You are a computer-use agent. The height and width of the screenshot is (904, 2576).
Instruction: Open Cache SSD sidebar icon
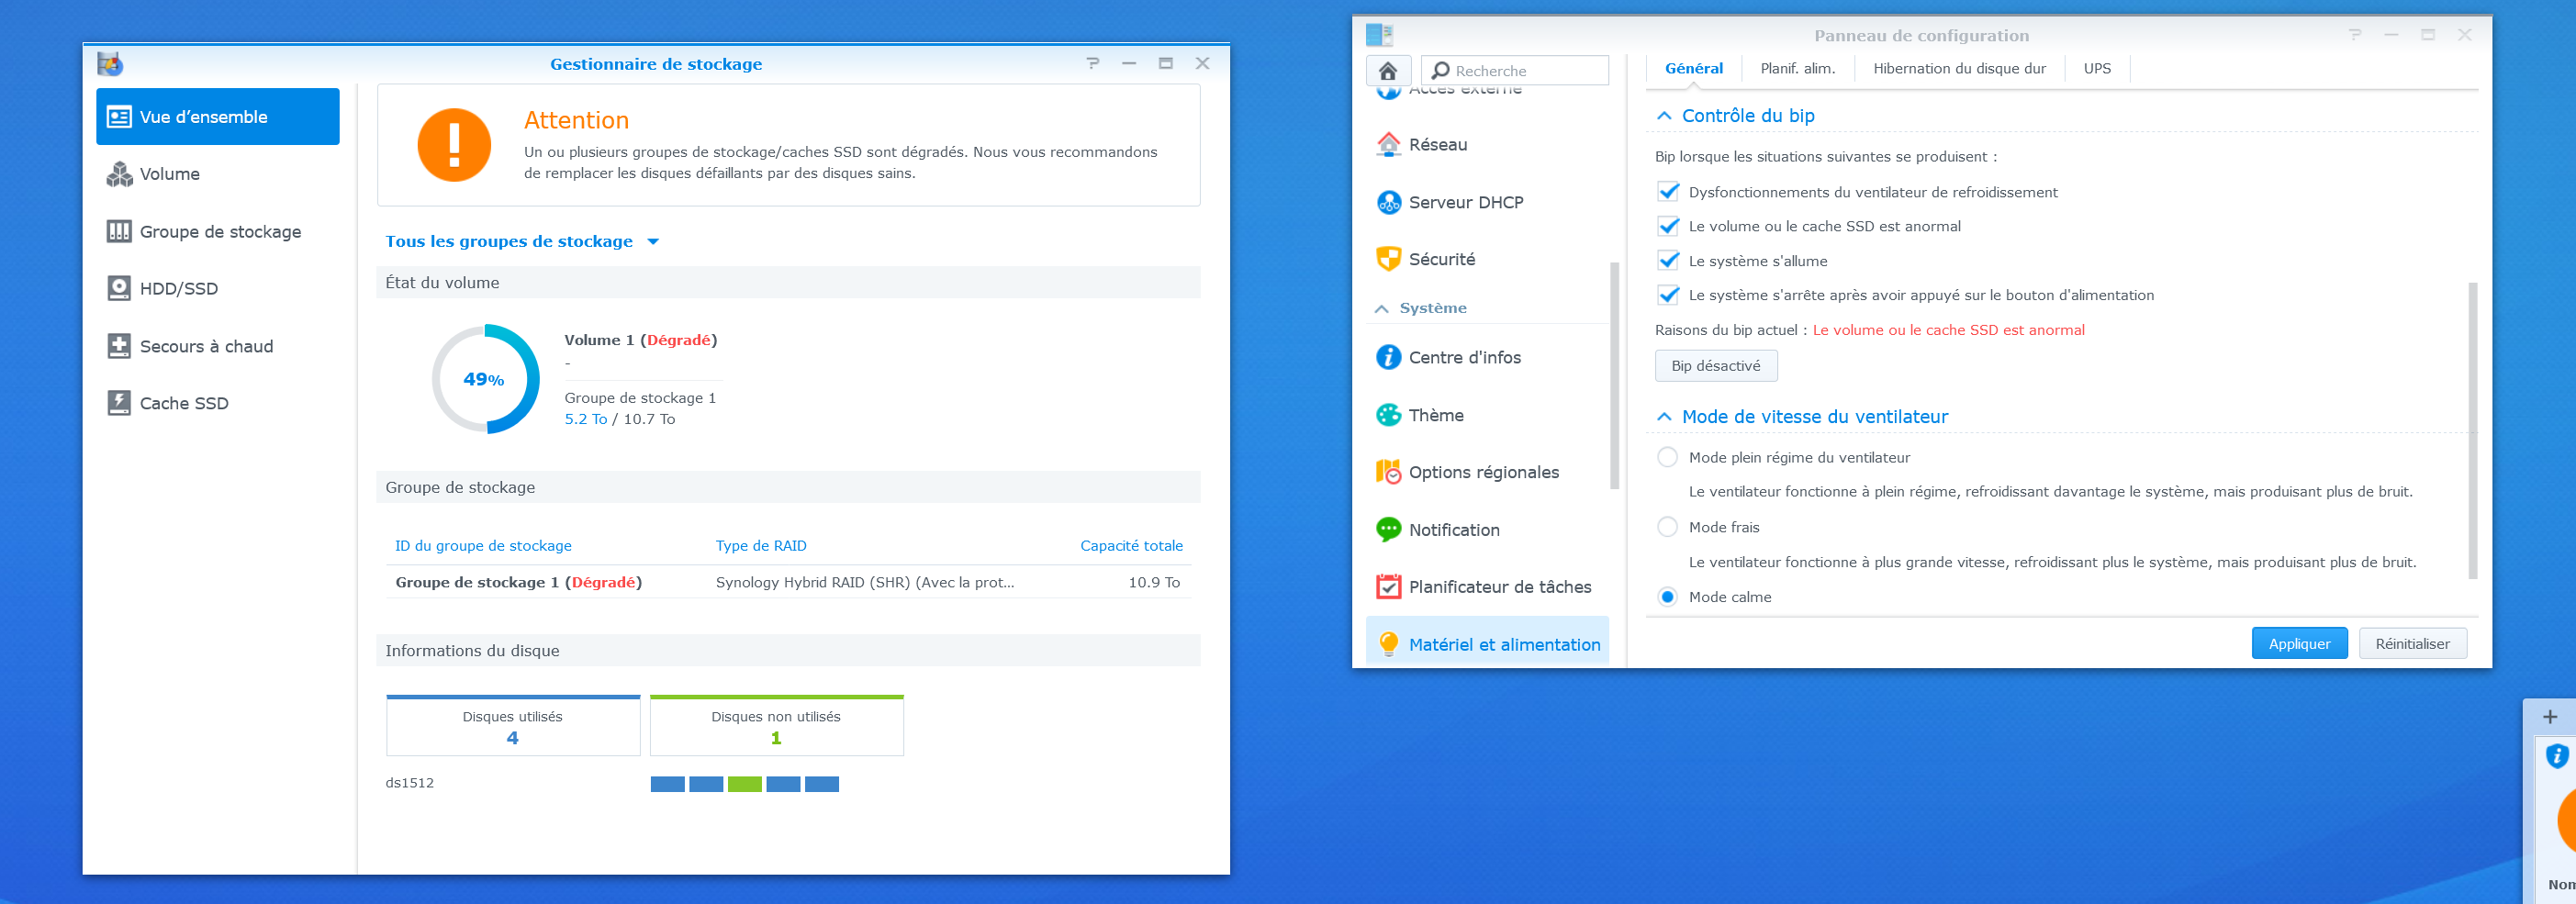(x=119, y=403)
